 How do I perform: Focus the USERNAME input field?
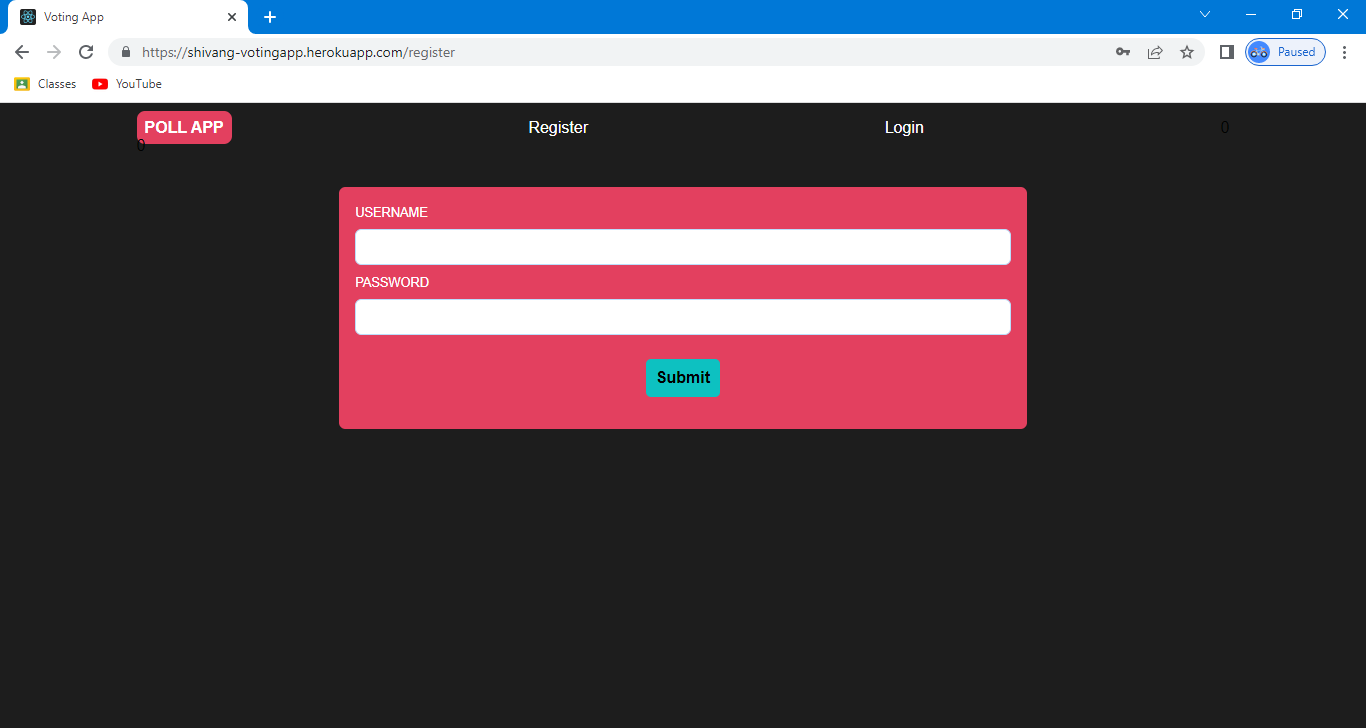point(682,247)
